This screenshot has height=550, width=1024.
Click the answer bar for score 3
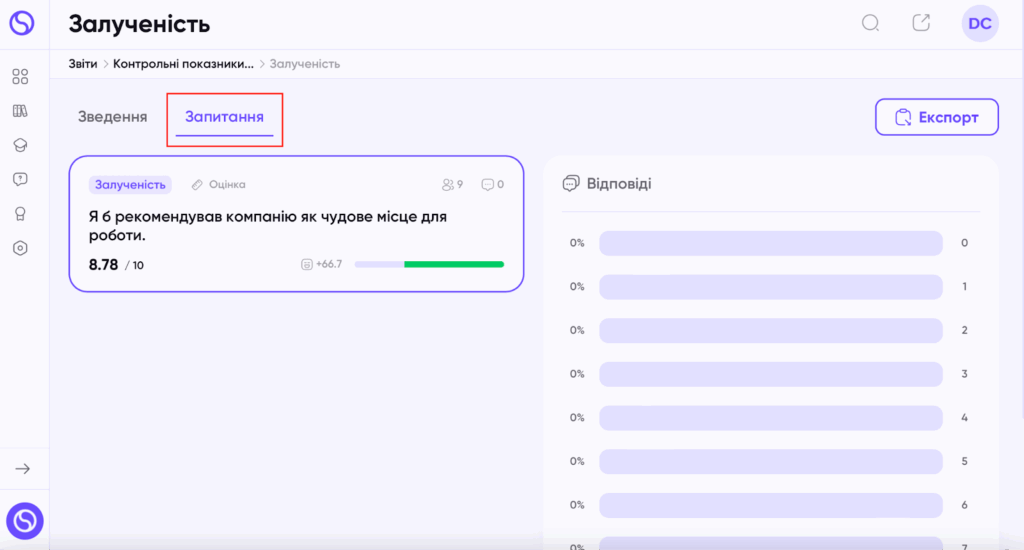771,374
